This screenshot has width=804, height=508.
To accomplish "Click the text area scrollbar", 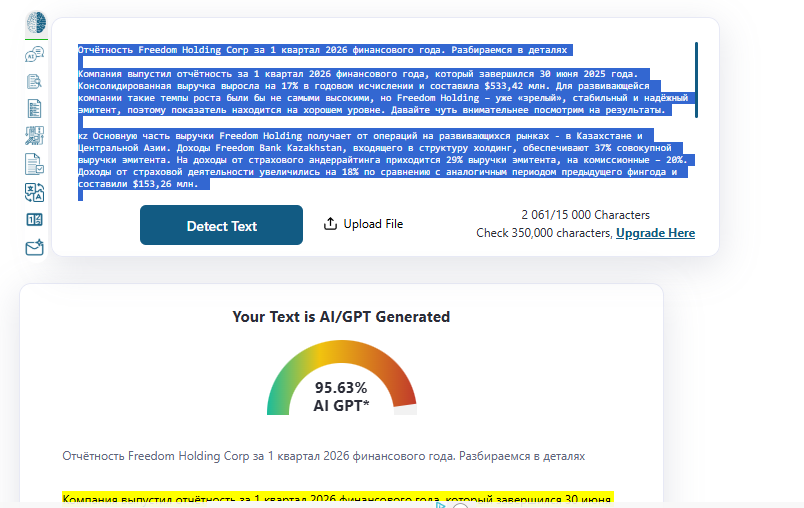I will coord(696,80).
